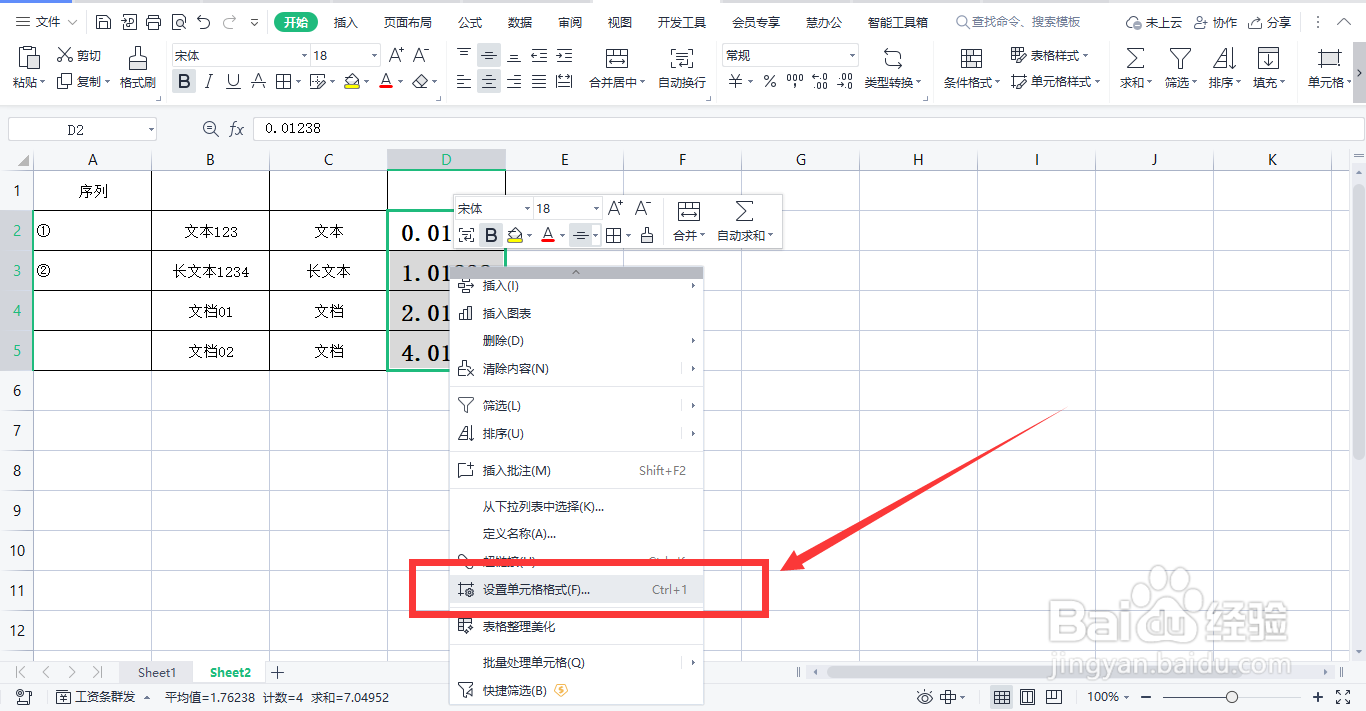Open the Page Layout (页面布局) tab

pos(408,22)
